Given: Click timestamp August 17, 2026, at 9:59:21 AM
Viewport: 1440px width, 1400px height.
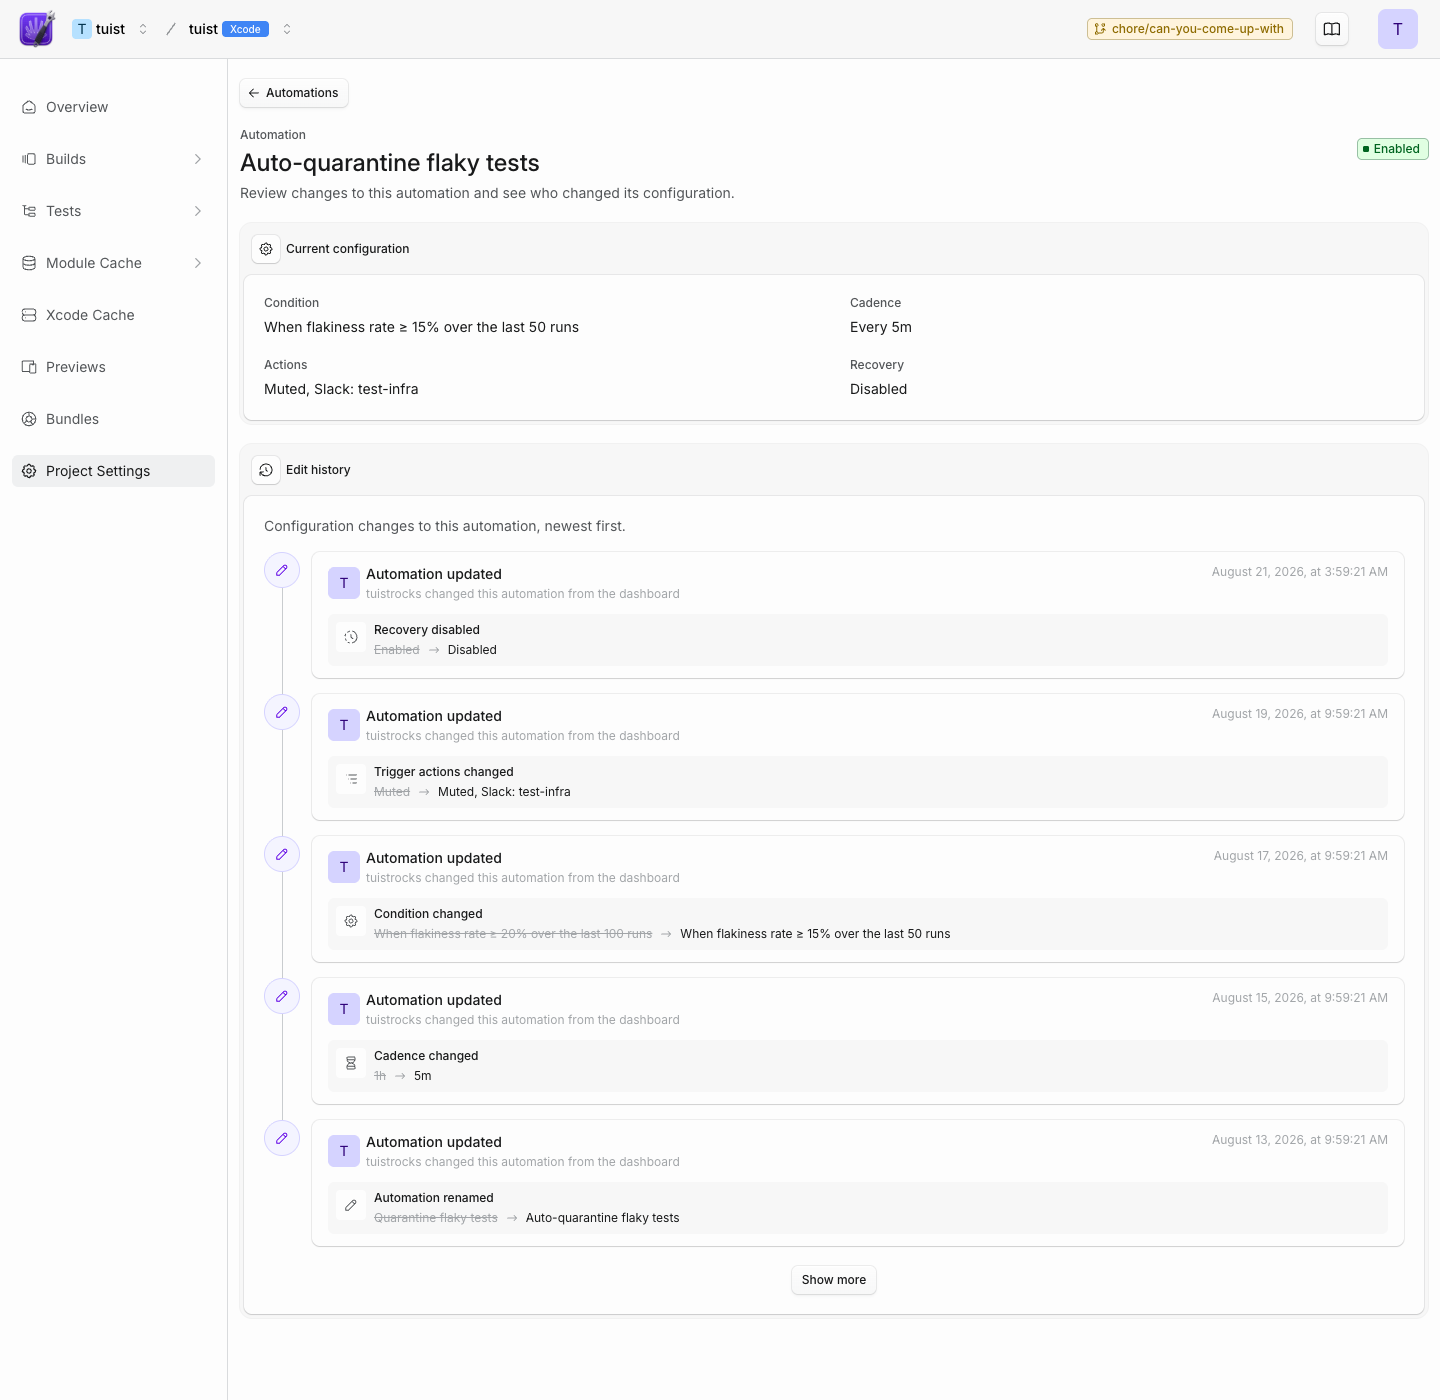Looking at the screenshot, I should click(x=1301, y=856).
